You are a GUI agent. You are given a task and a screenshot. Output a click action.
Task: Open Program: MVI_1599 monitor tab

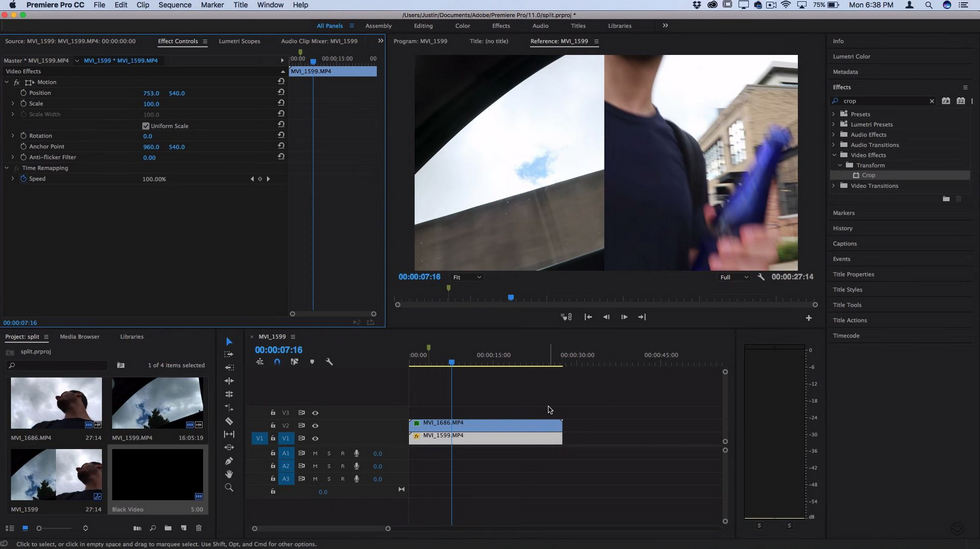[x=420, y=41]
